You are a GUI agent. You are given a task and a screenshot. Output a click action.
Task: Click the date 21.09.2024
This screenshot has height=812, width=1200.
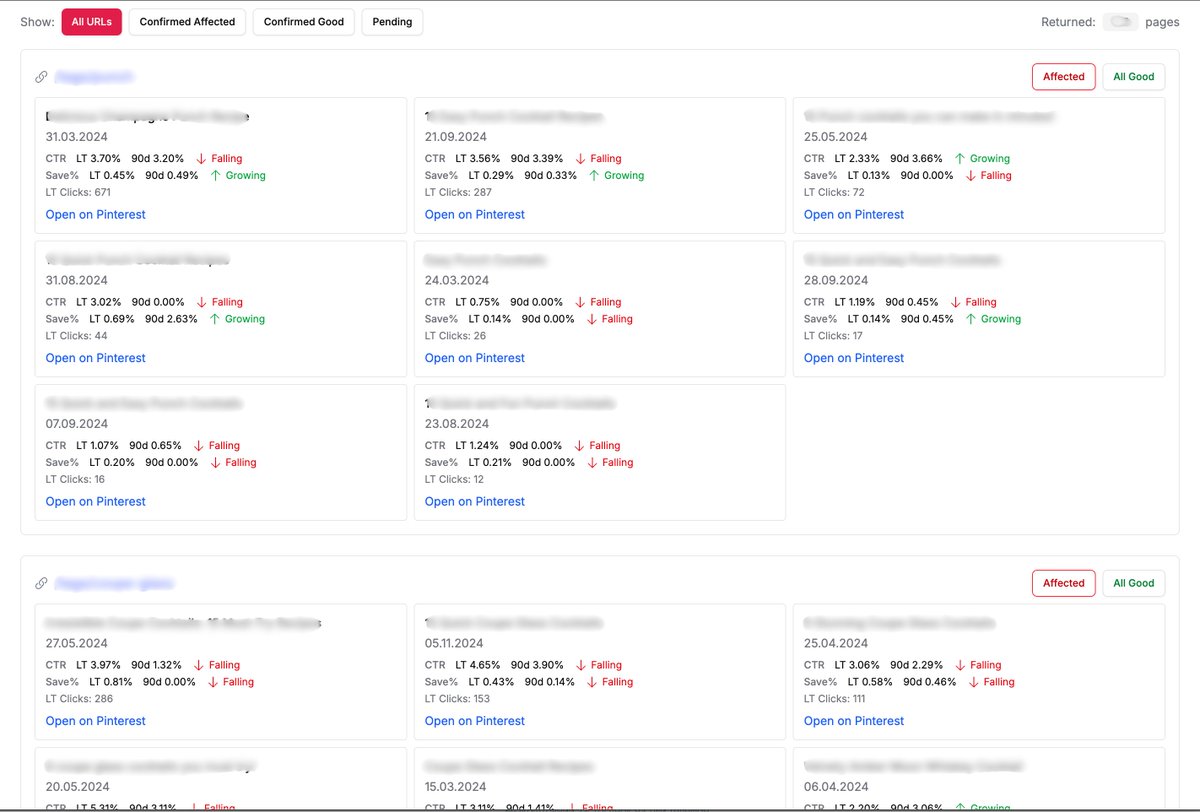pos(456,137)
